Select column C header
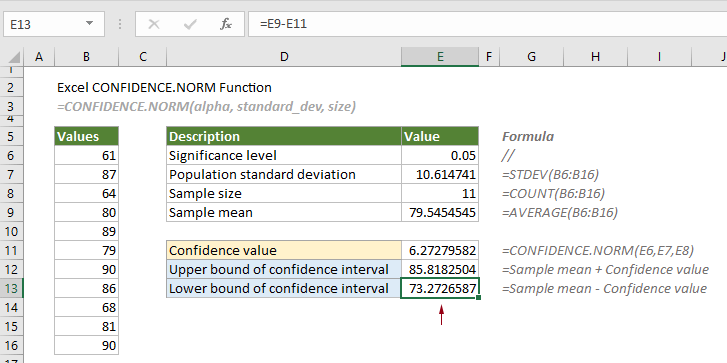727x363 pixels. pyautogui.click(x=142, y=57)
